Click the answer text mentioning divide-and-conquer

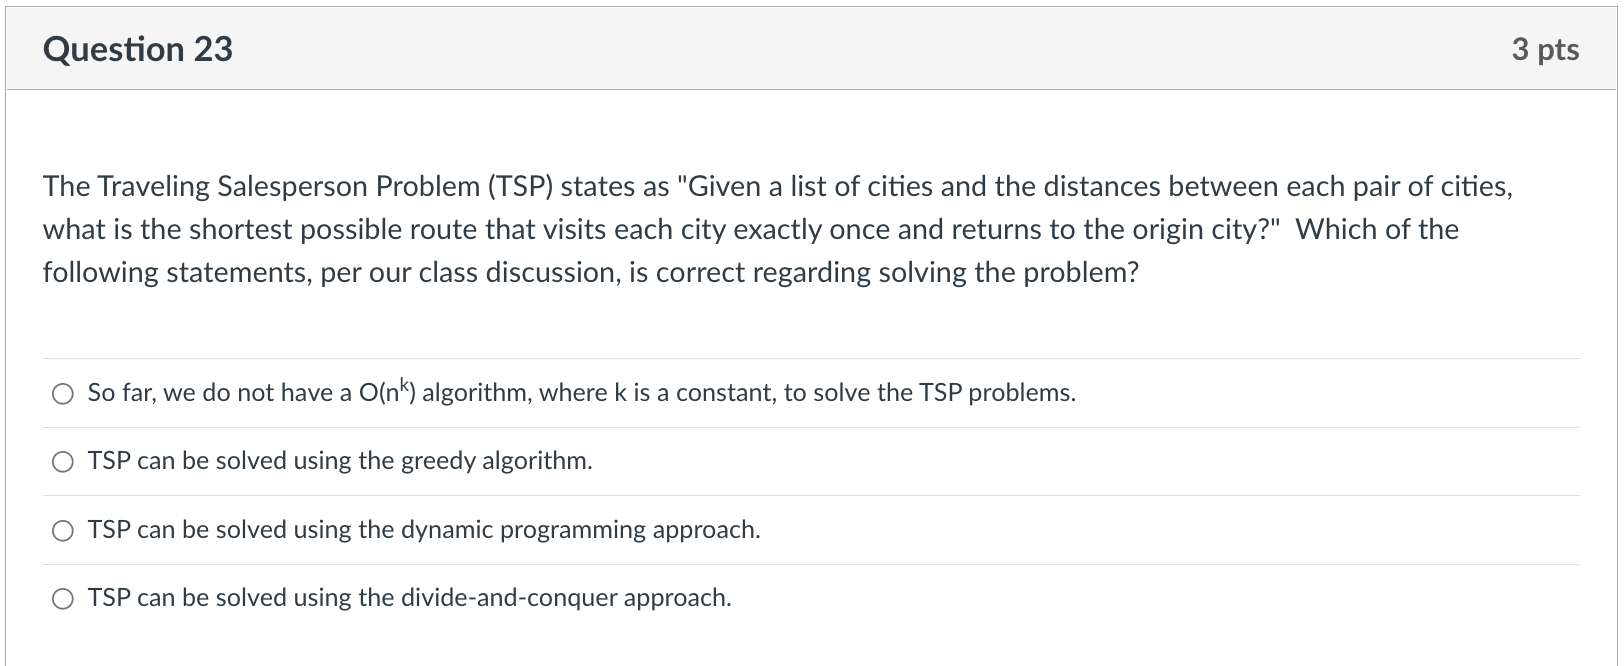pyautogui.click(x=410, y=598)
